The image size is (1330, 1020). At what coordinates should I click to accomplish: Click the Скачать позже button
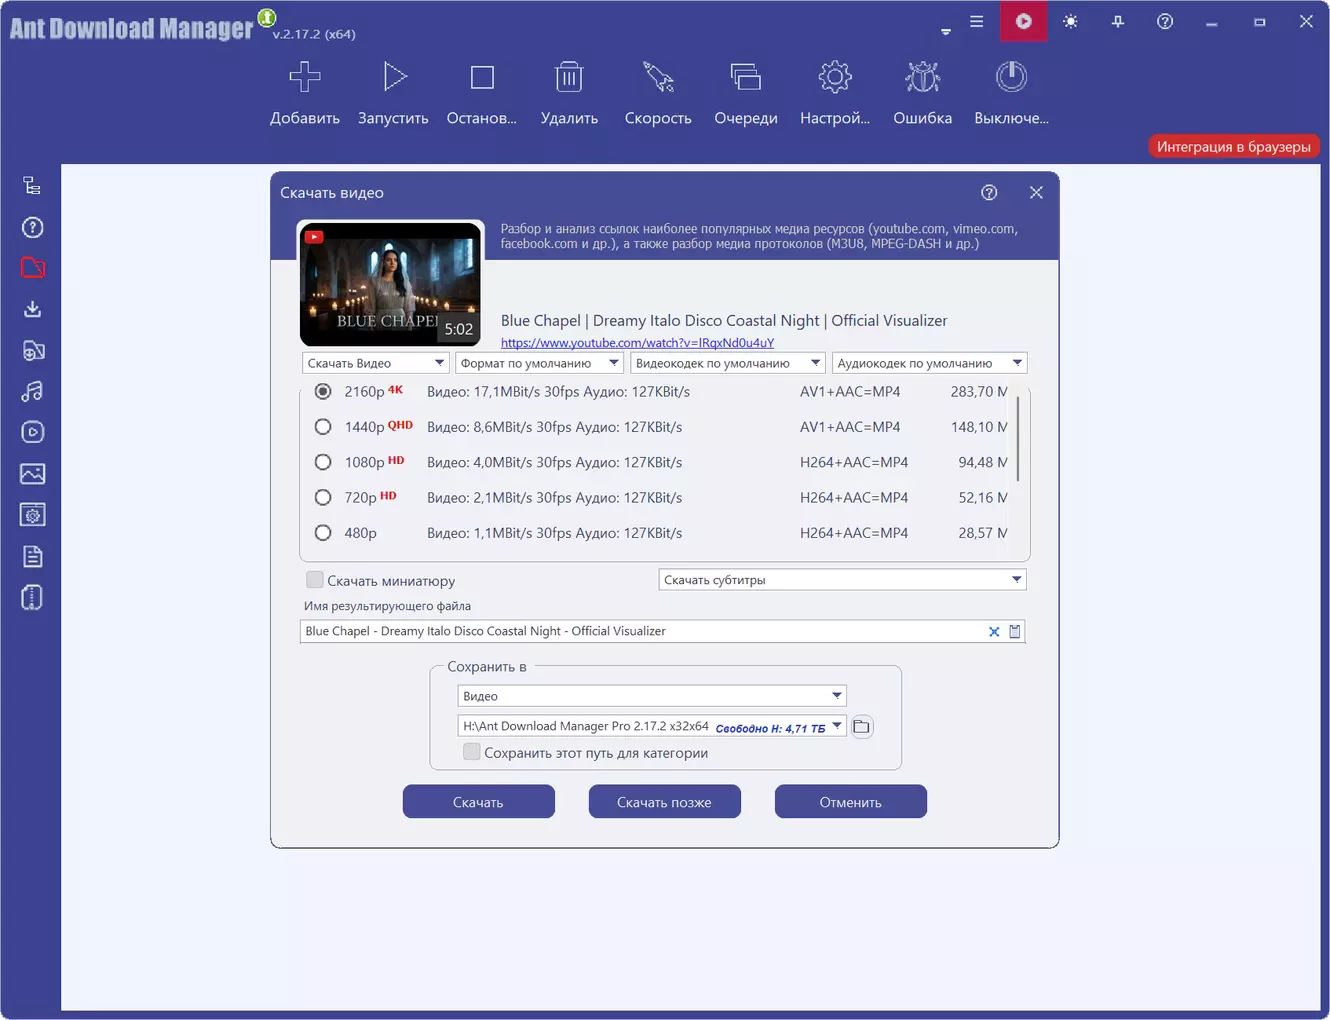point(665,802)
